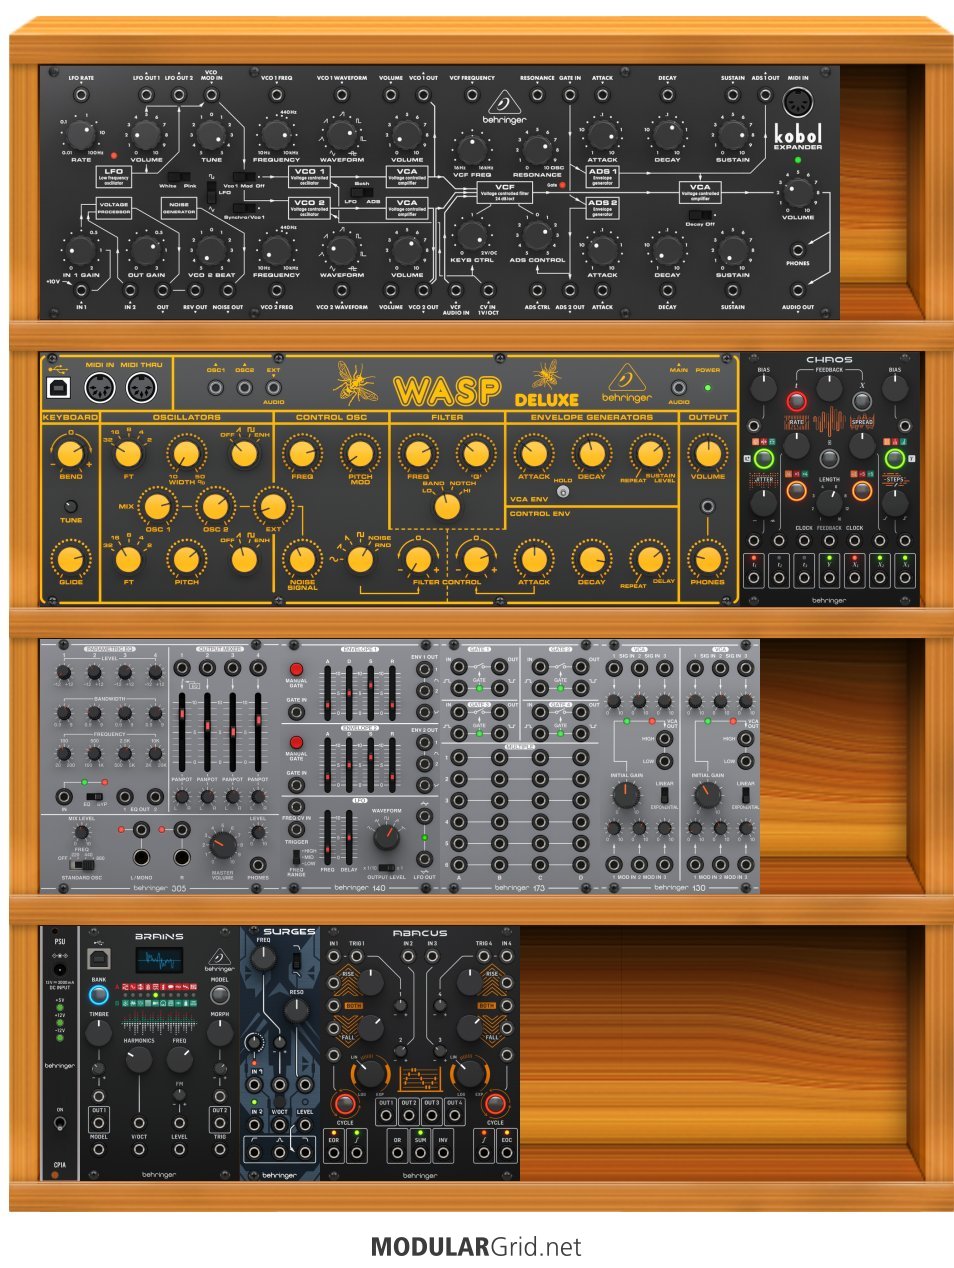The width and height of the screenshot is (954, 1268).
Task: Click the WASP USB port
Action: (x=60, y=387)
